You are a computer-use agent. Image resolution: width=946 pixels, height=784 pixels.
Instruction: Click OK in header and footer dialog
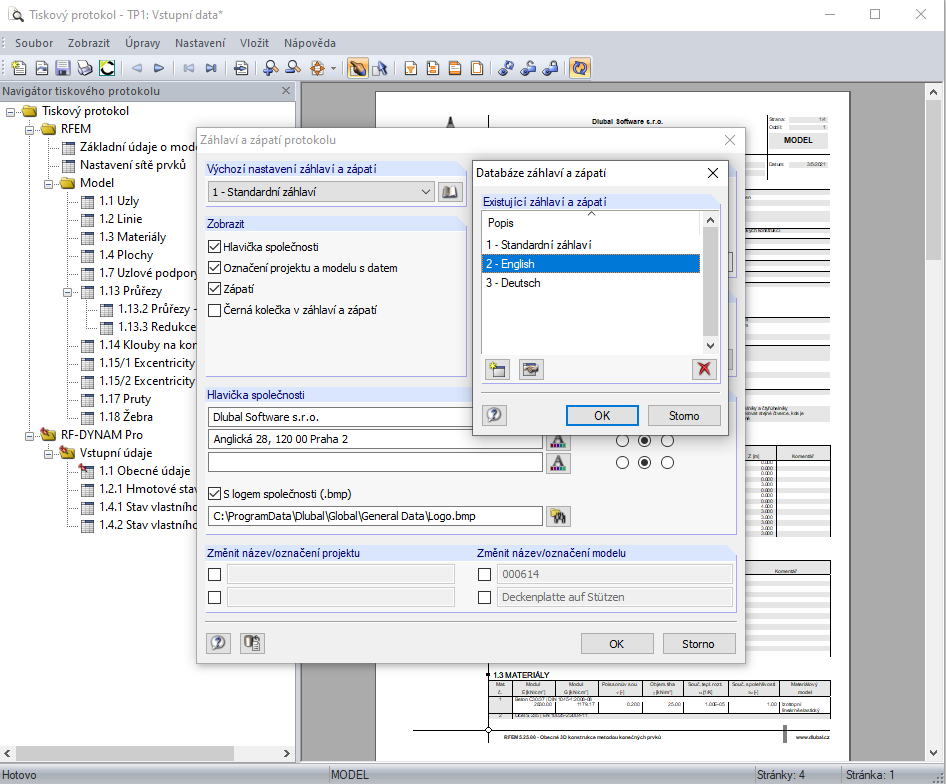(x=617, y=643)
